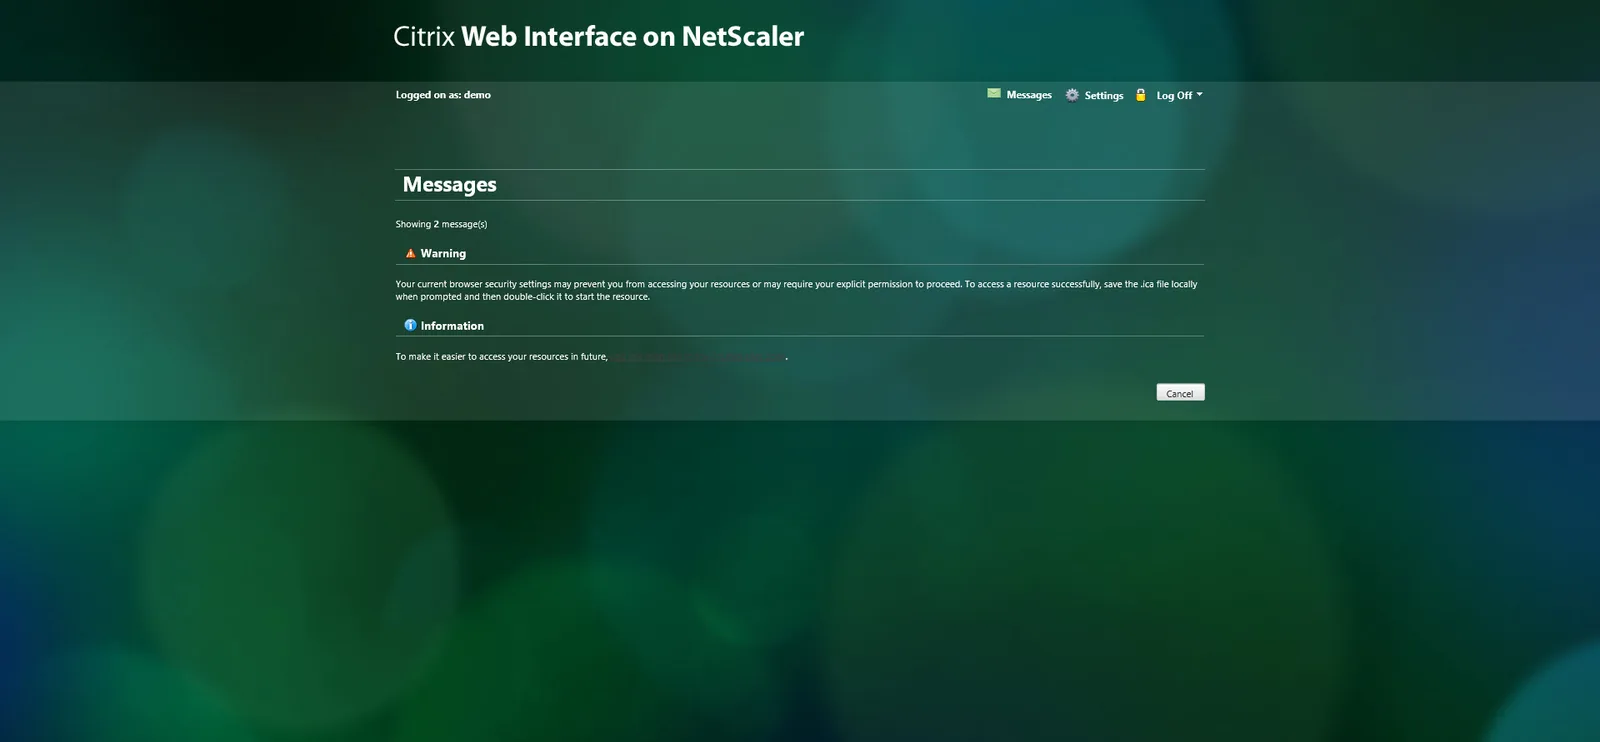Click the 'Showing 2 message(s)' text
Viewport: 1600px width, 742px height.
(x=441, y=224)
